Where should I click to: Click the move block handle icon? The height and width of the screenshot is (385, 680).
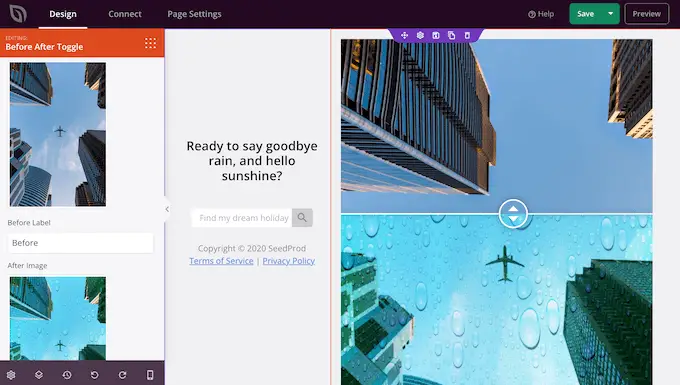click(x=404, y=35)
